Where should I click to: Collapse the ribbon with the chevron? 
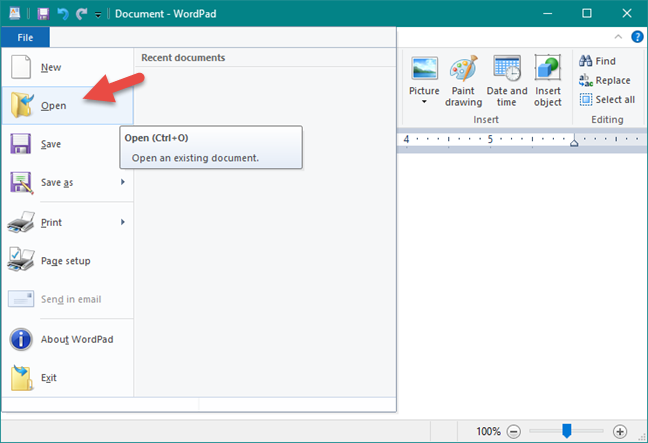[x=618, y=37]
